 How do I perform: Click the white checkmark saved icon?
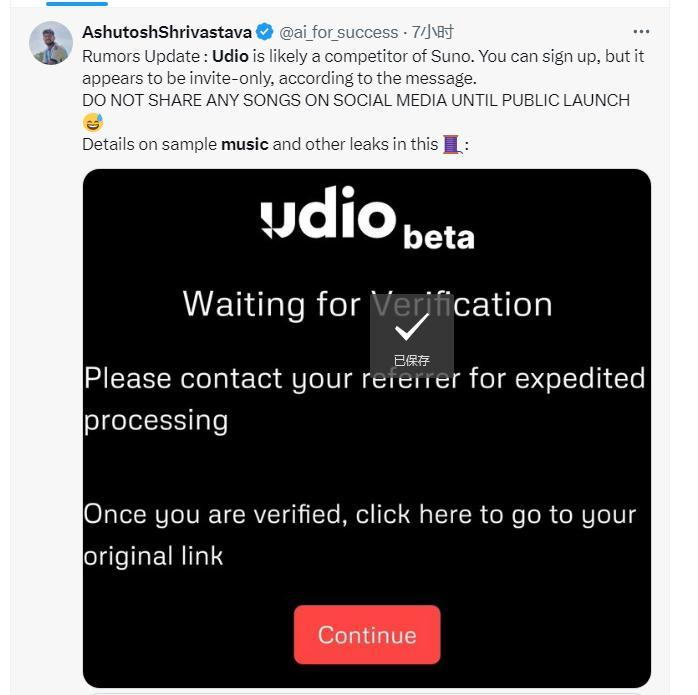(x=411, y=327)
